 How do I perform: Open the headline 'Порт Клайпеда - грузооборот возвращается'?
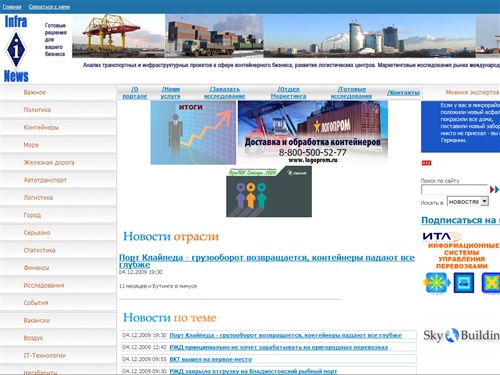(x=267, y=261)
